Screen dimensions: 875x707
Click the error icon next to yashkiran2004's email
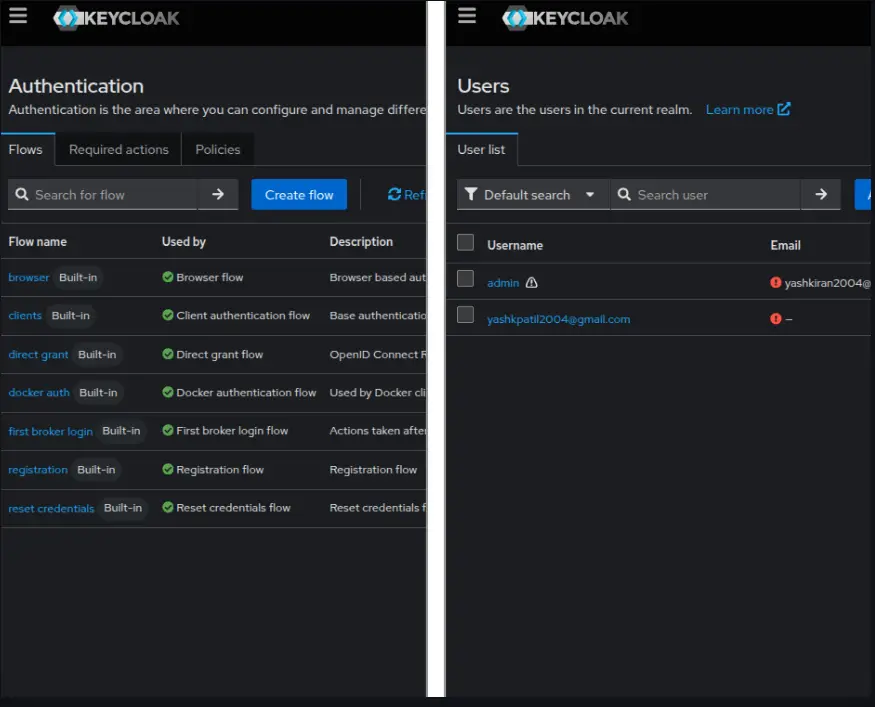(778, 283)
